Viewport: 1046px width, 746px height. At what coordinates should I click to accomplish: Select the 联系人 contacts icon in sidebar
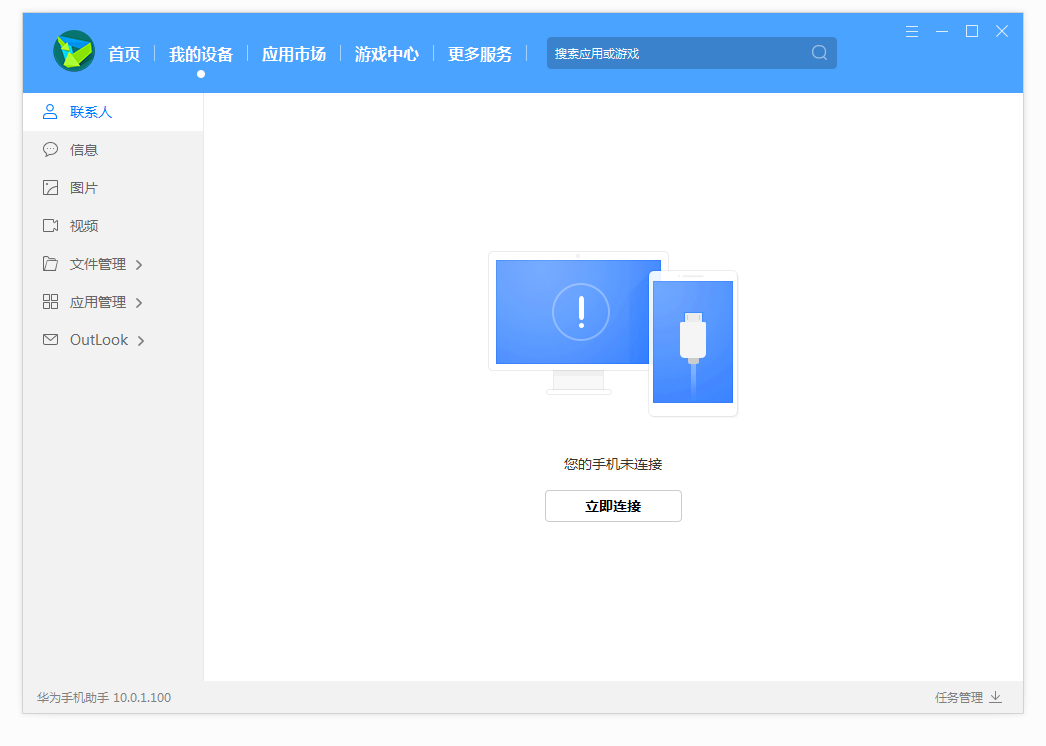tap(50, 111)
